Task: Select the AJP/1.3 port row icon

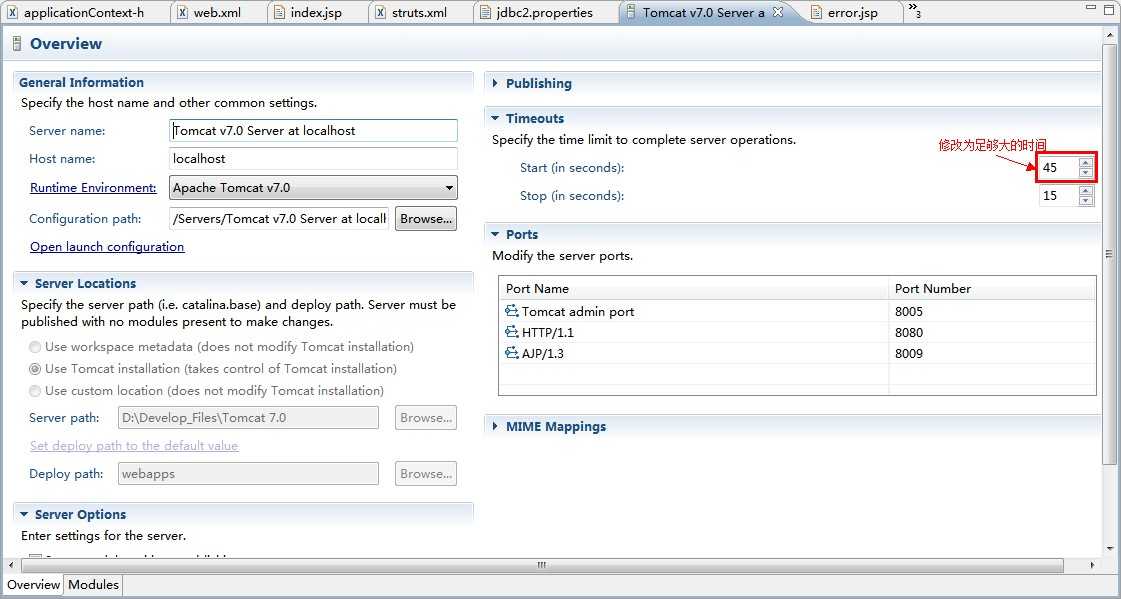Action: point(511,353)
